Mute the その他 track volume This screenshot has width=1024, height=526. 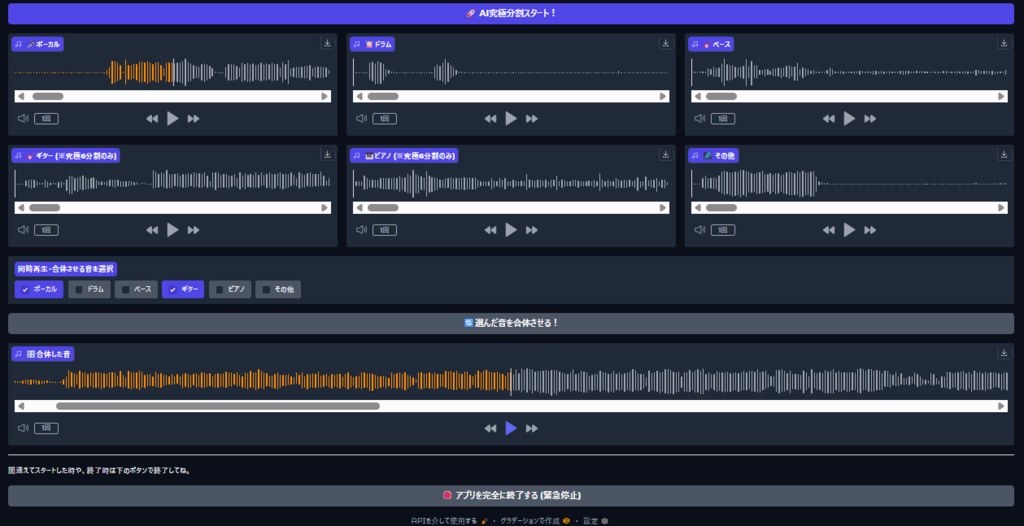point(699,229)
